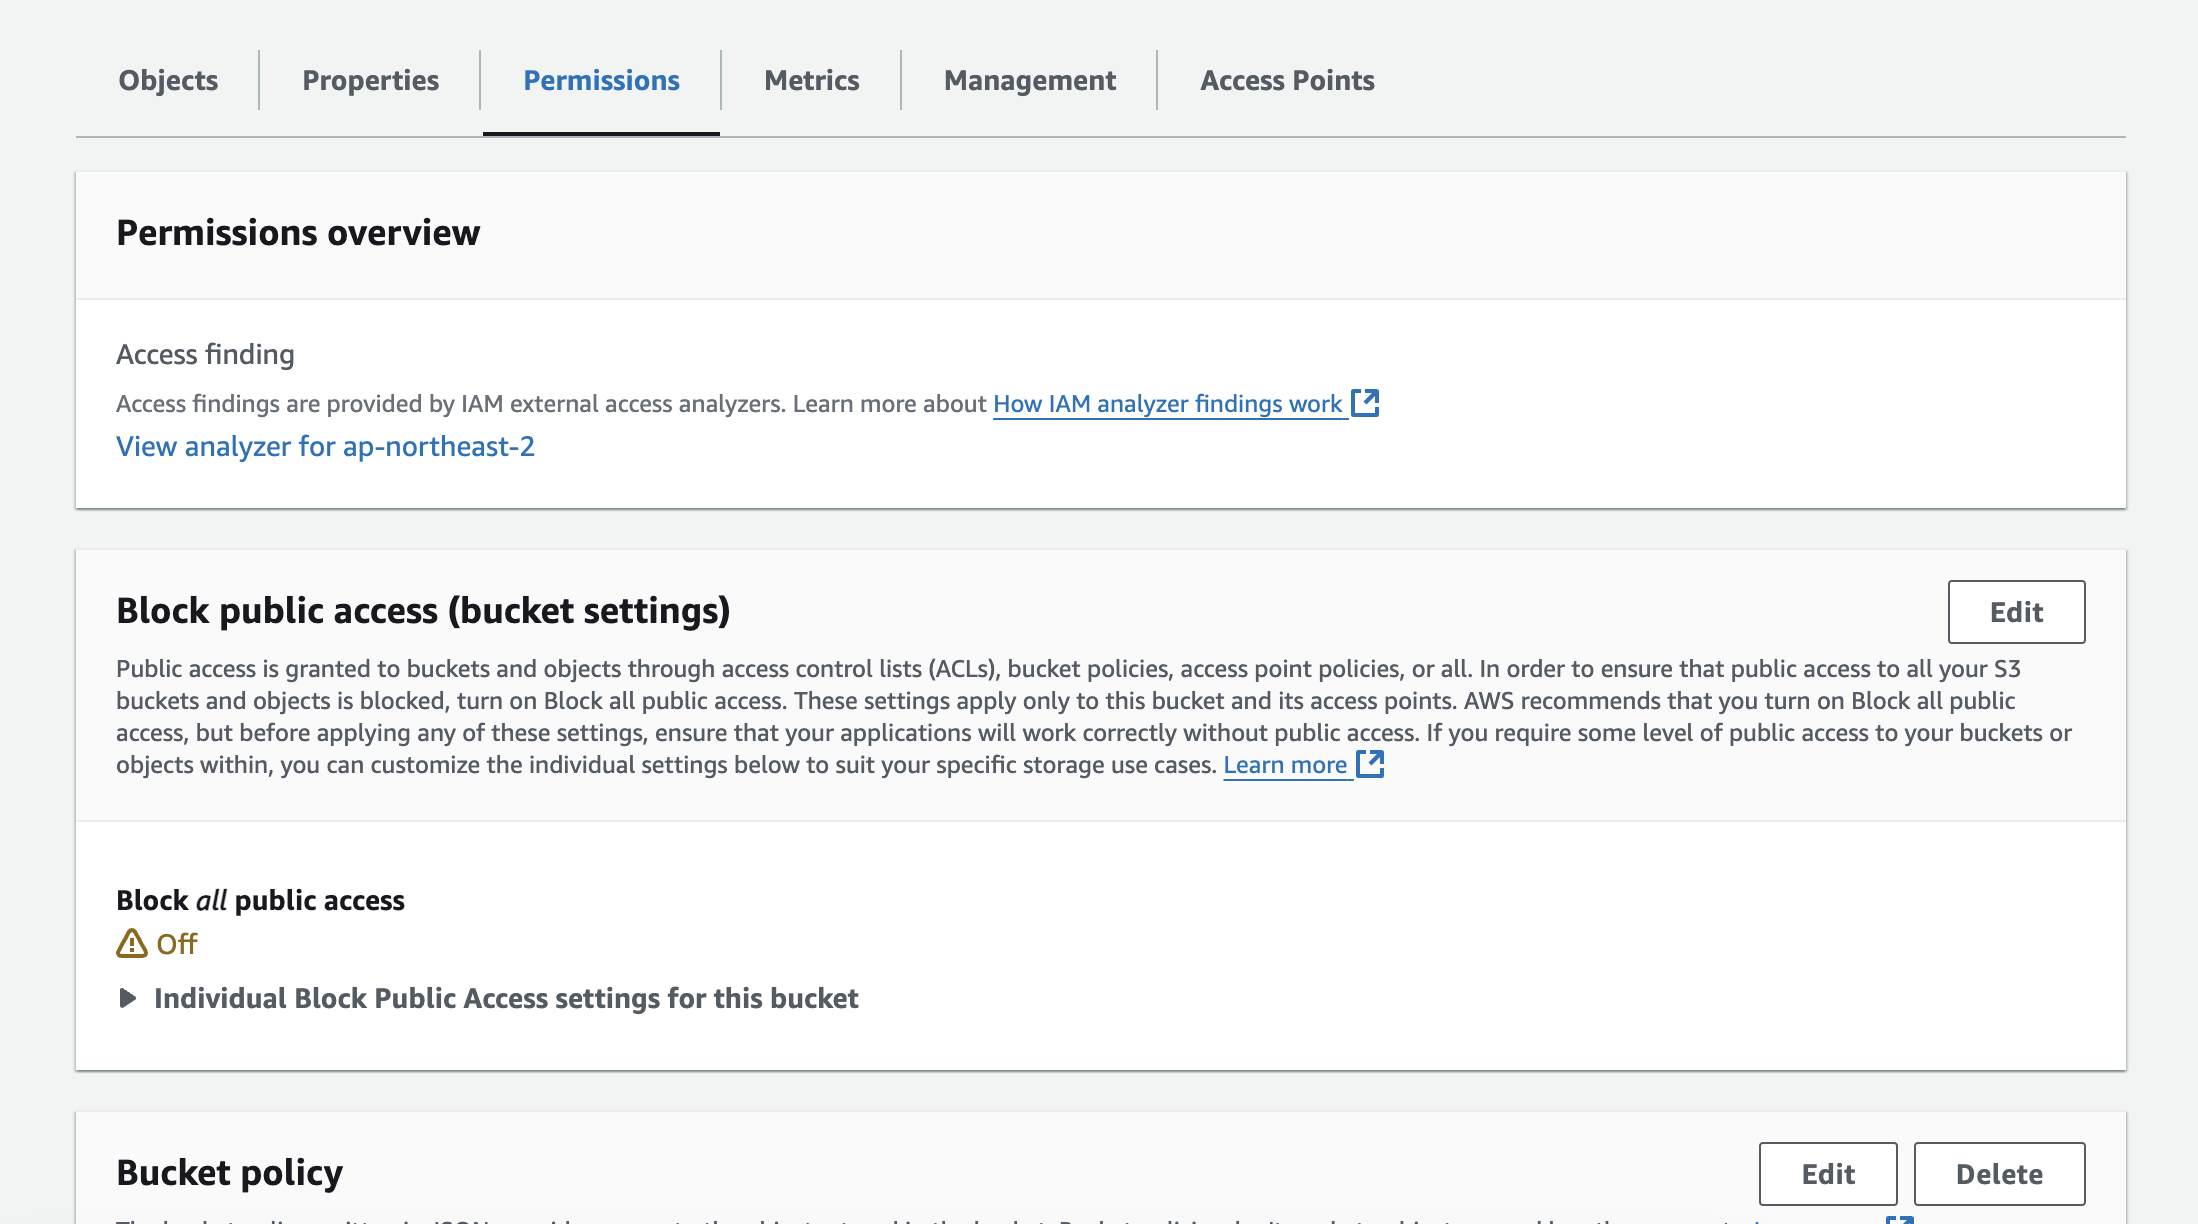
Task: Click the Off status text
Action: pyautogui.click(x=177, y=944)
